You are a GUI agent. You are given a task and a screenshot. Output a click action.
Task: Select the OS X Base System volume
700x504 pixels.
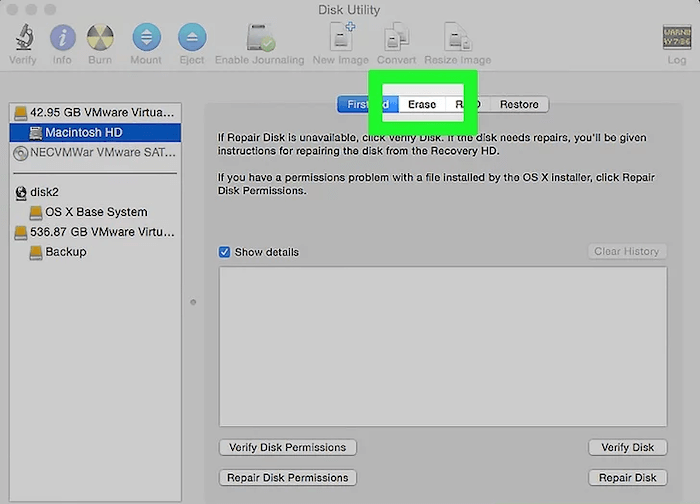pyautogui.click(x=95, y=212)
